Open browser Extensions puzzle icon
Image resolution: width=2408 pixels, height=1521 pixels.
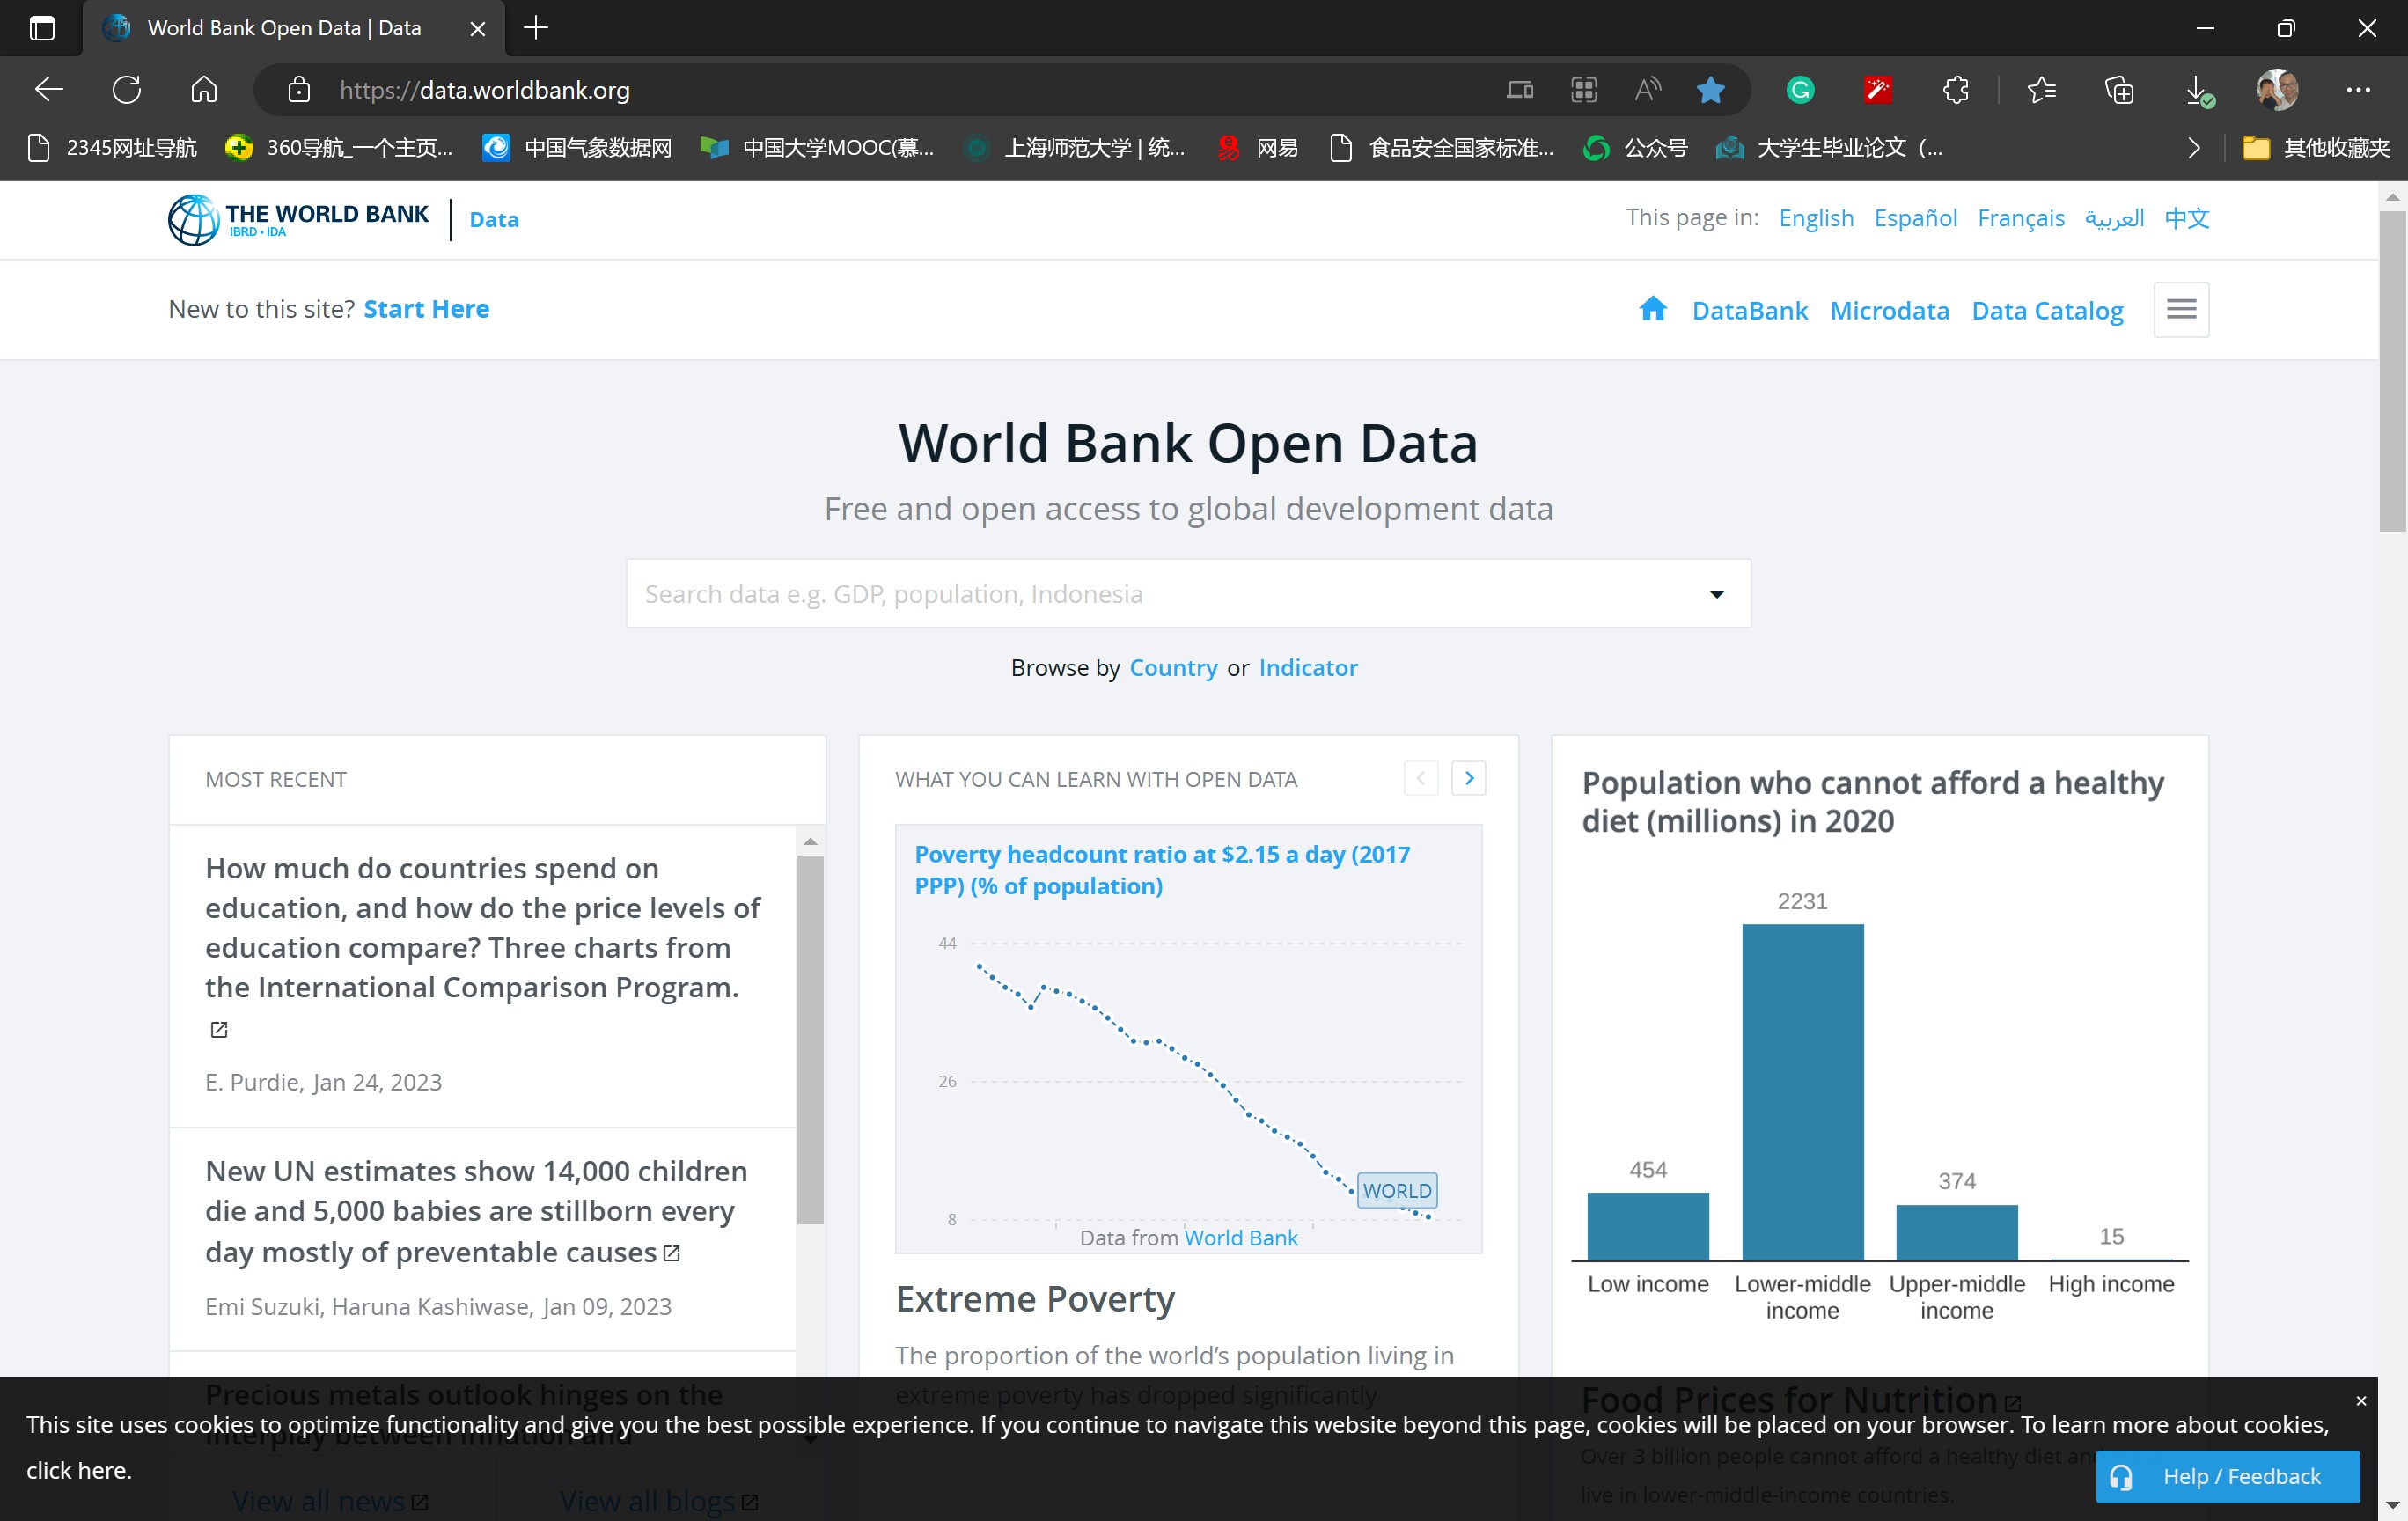coord(1955,90)
